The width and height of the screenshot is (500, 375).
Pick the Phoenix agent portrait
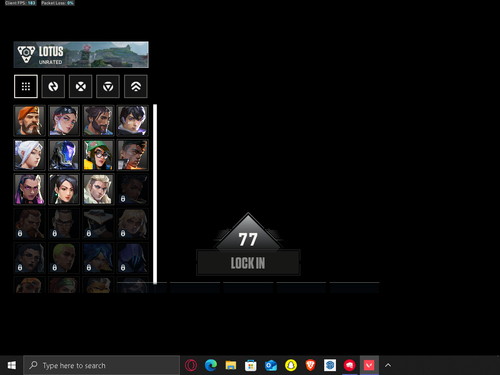tap(132, 155)
